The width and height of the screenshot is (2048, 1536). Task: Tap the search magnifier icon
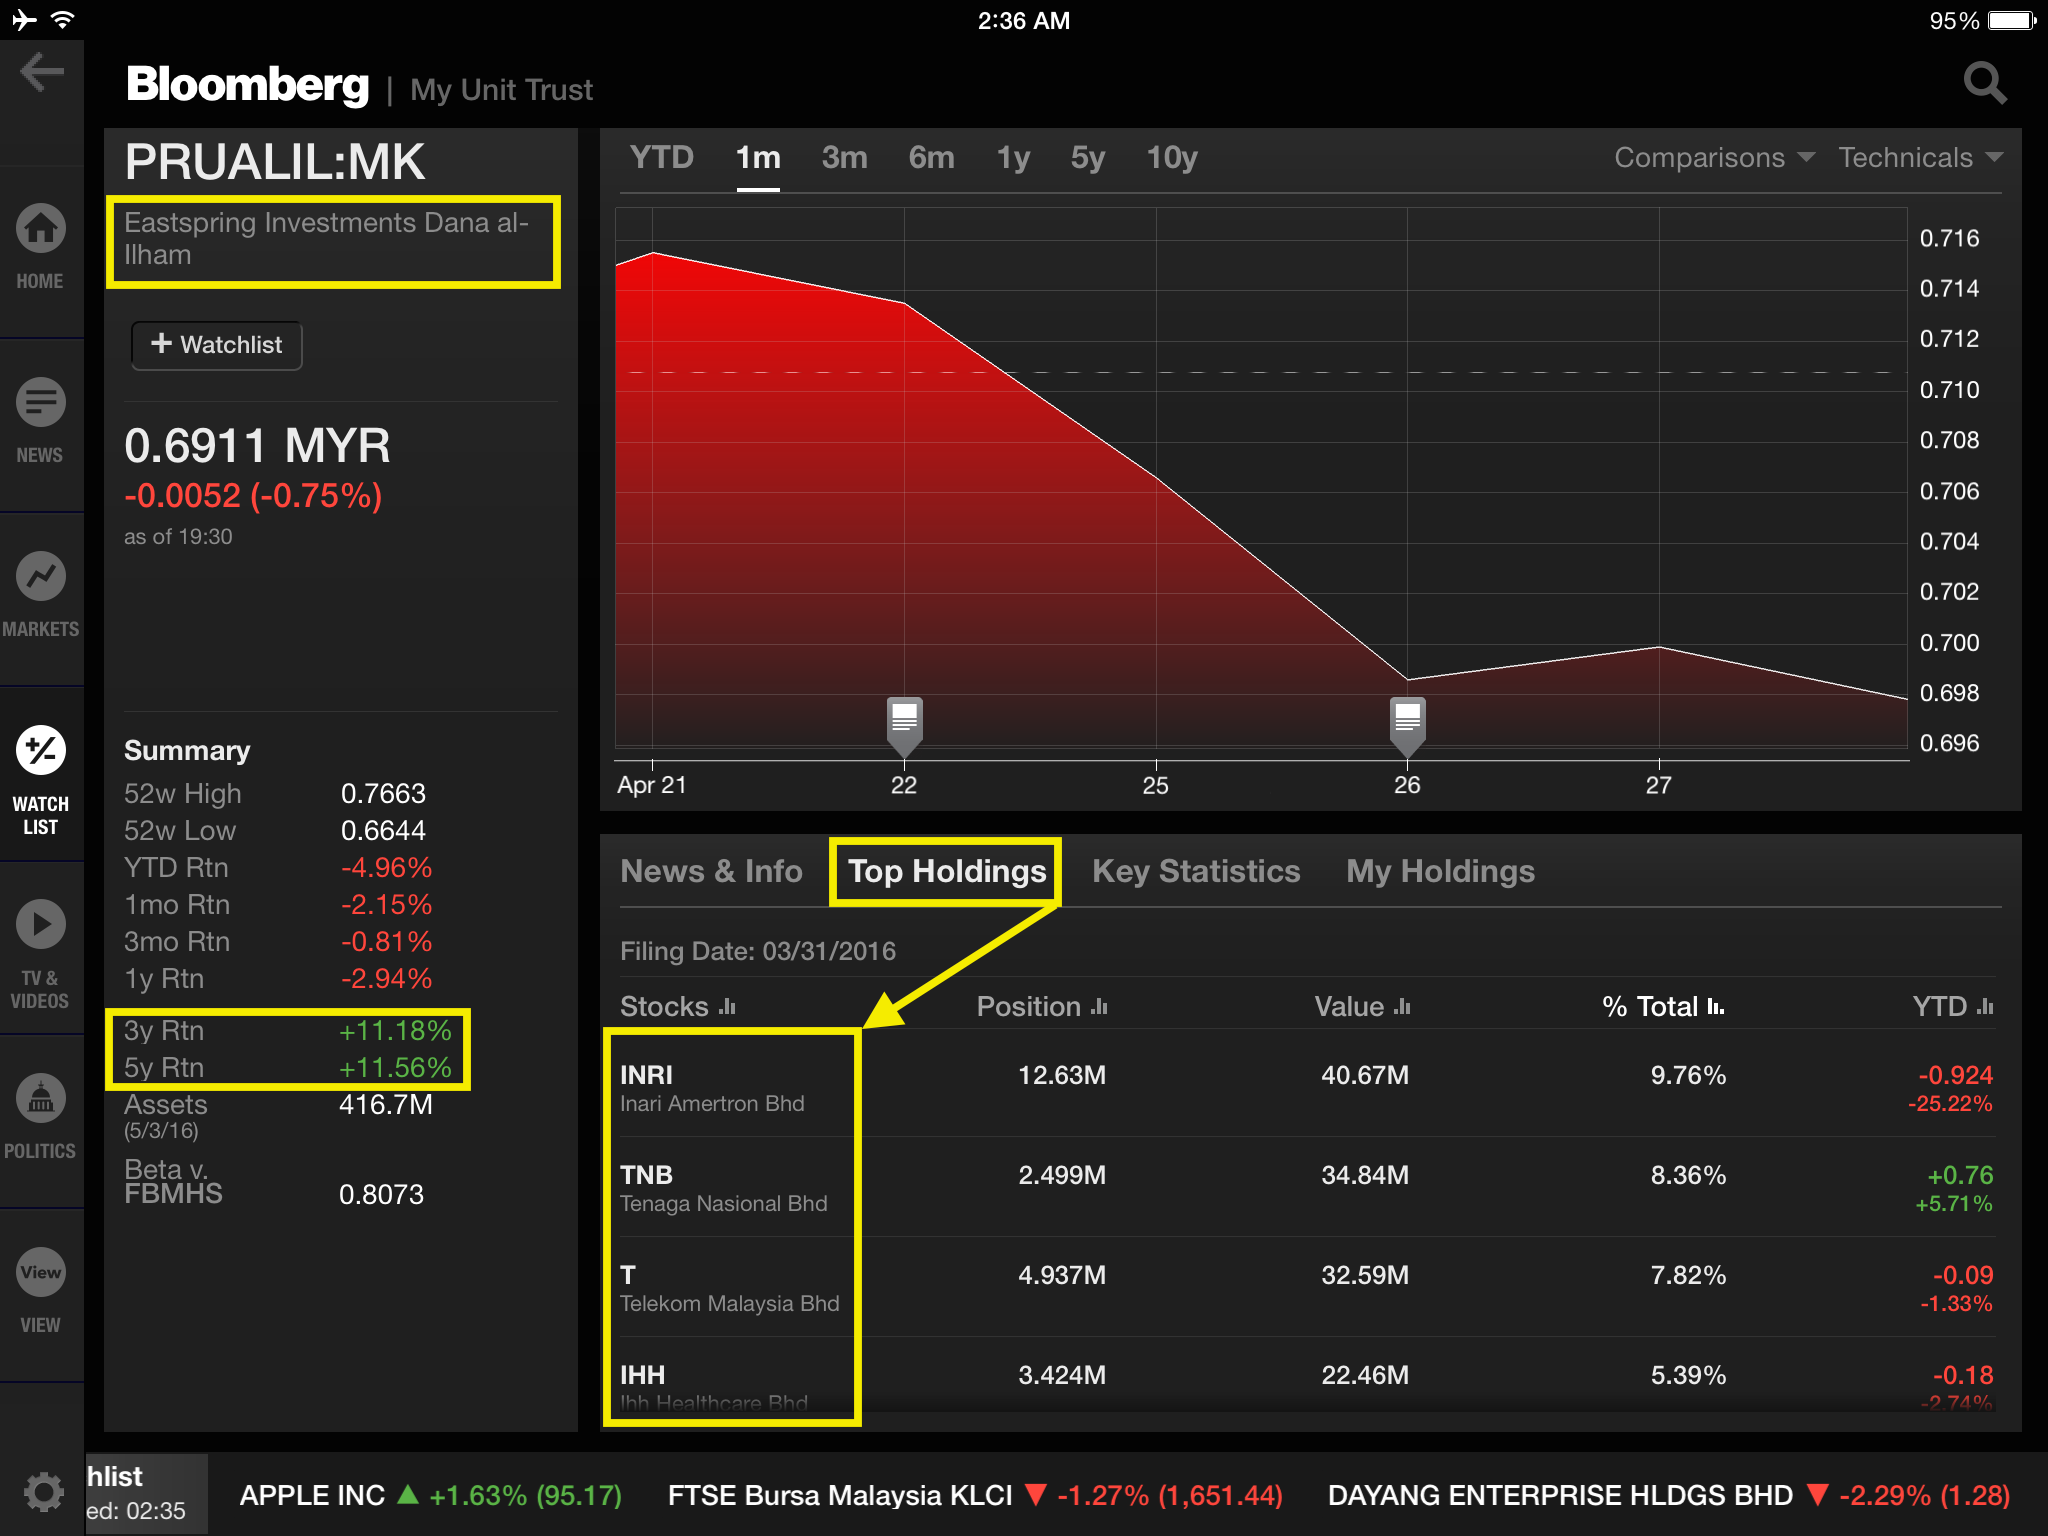1984,84
